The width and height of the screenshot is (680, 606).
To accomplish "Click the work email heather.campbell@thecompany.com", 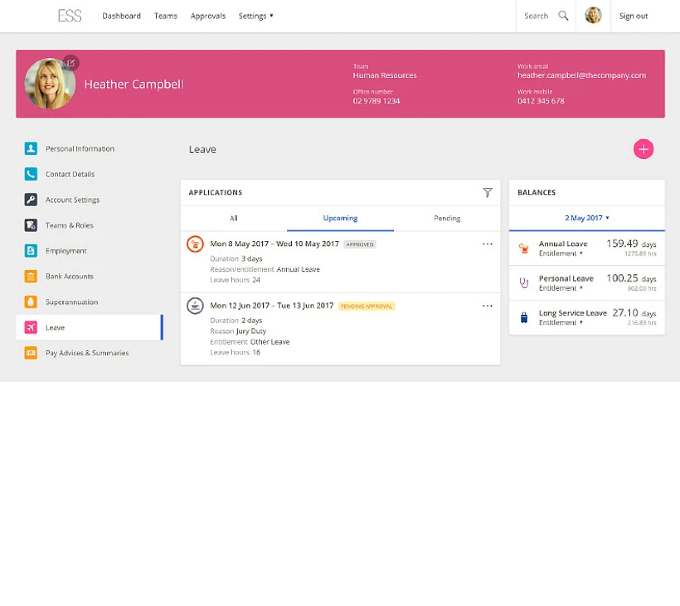I will (582, 75).
